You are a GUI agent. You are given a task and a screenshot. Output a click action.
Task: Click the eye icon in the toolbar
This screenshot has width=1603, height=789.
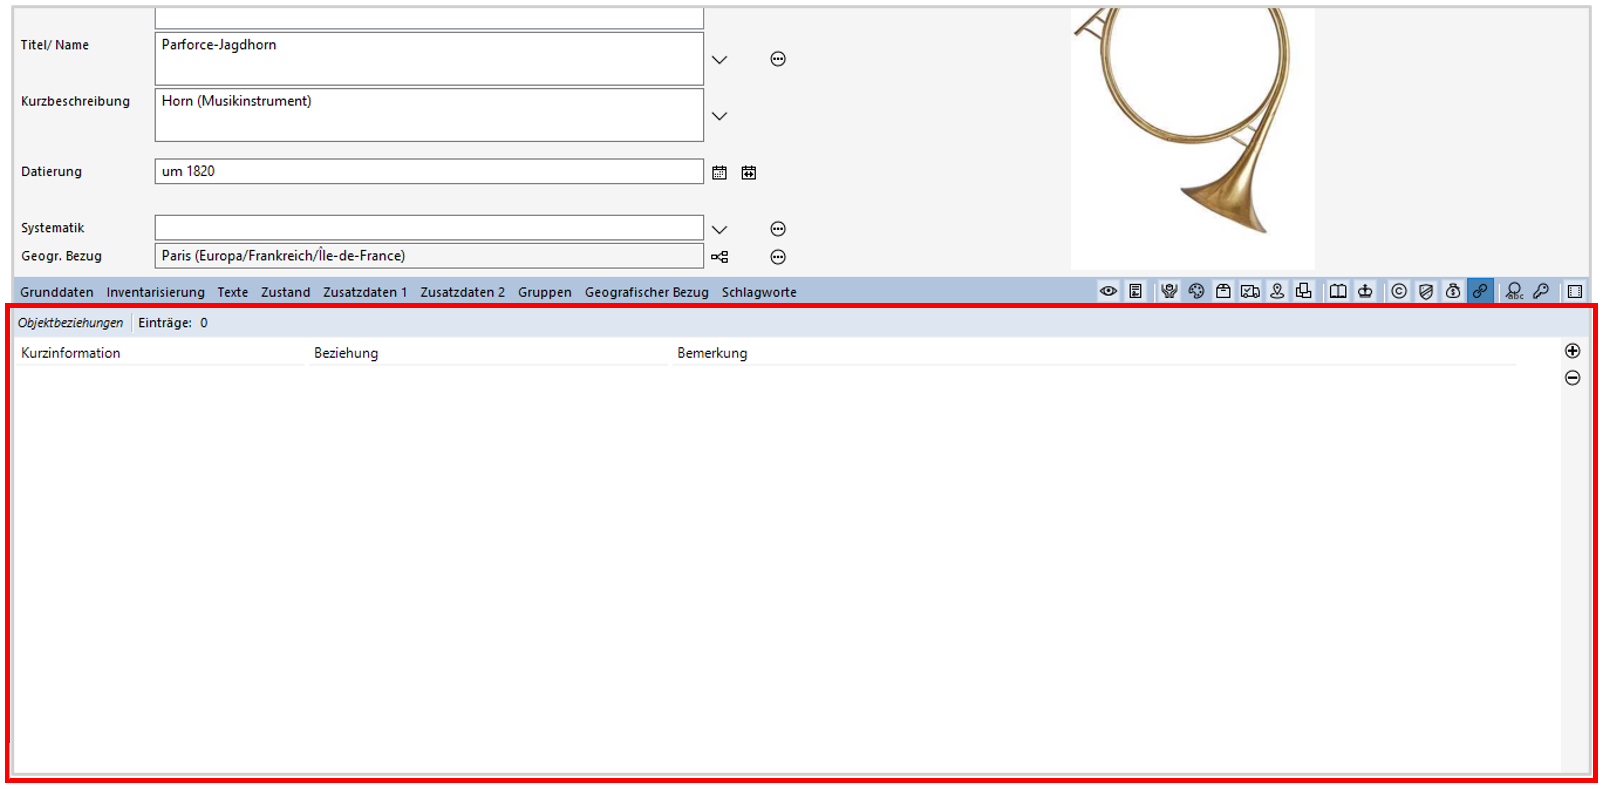pos(1108,291)
